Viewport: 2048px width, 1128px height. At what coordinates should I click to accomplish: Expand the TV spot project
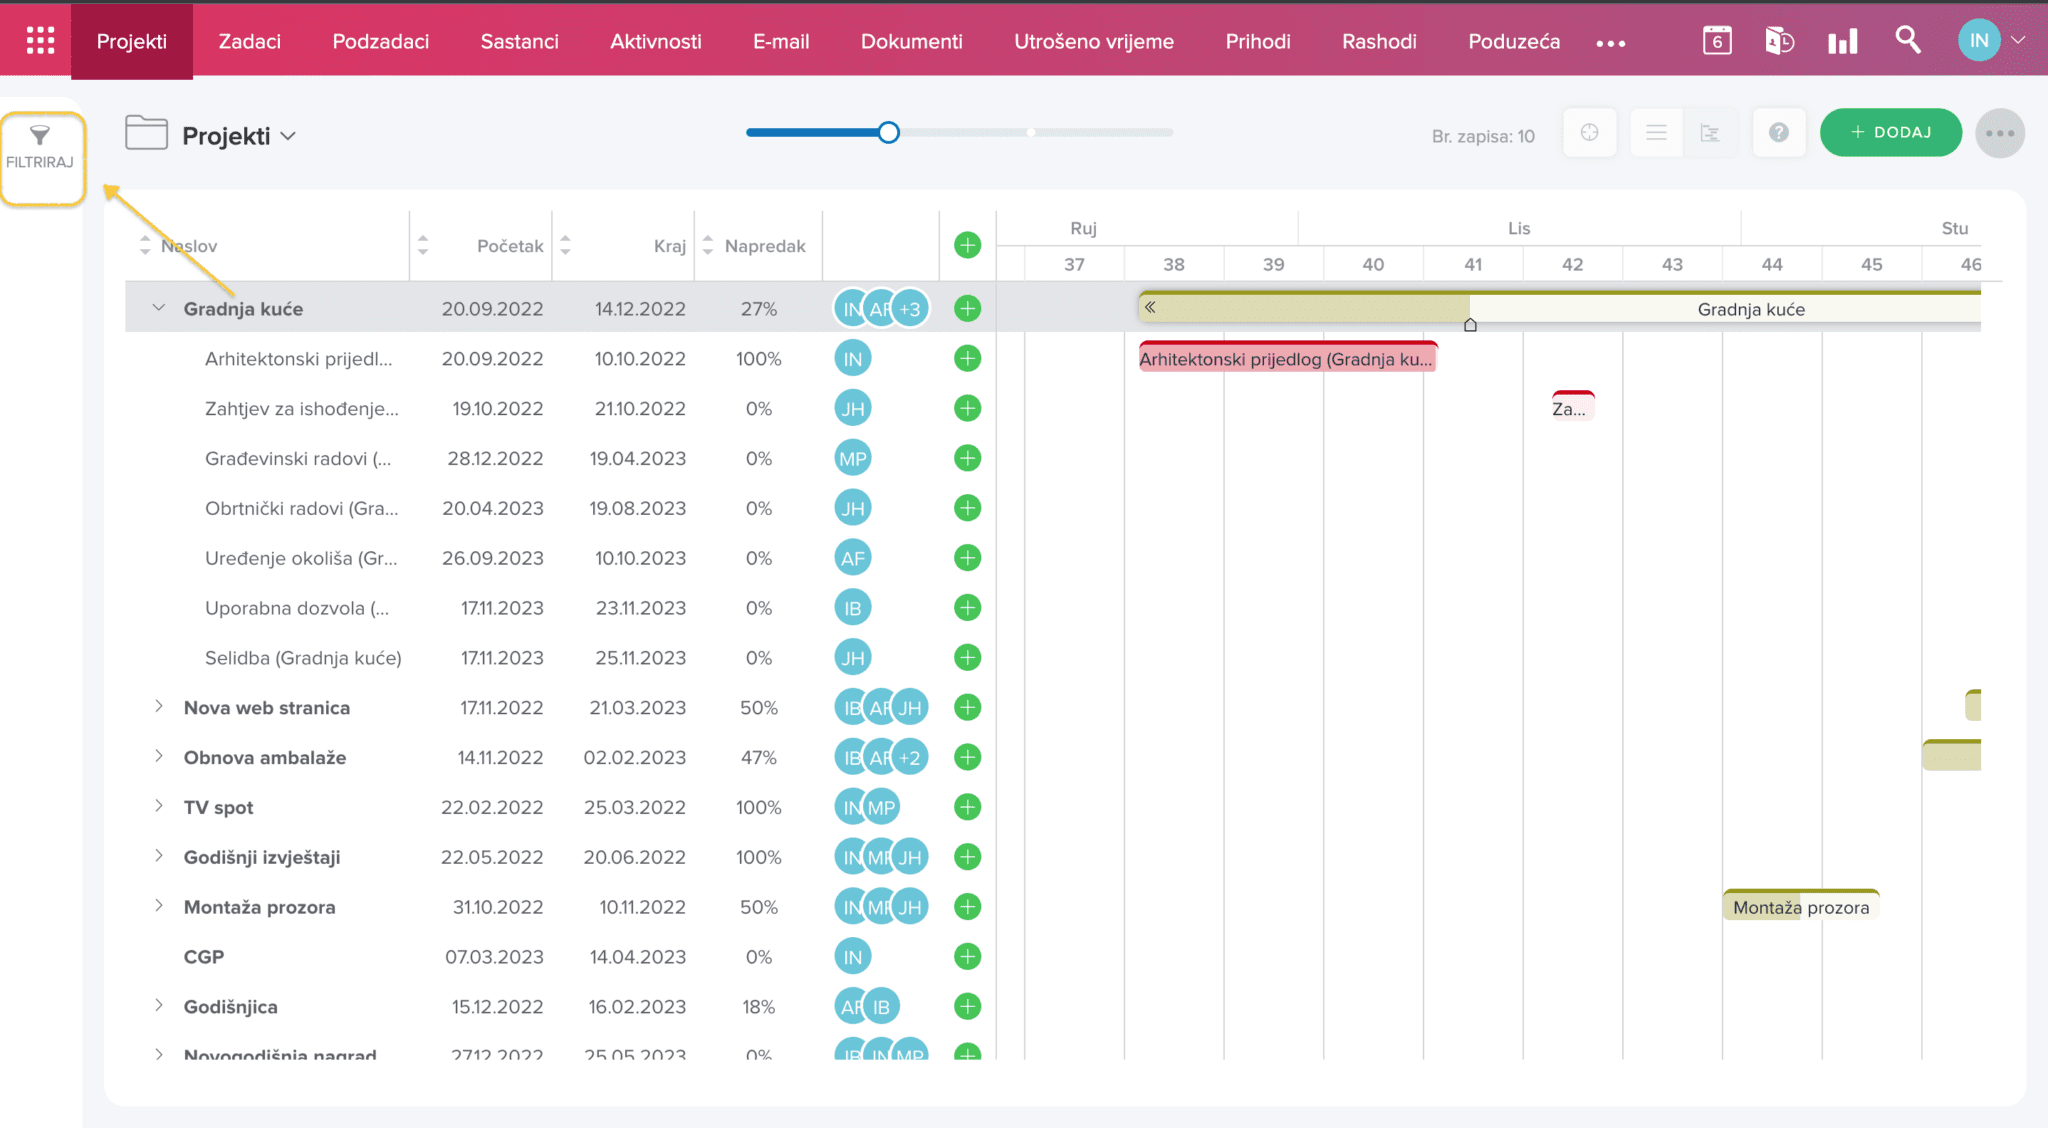[x=158, y=806]
